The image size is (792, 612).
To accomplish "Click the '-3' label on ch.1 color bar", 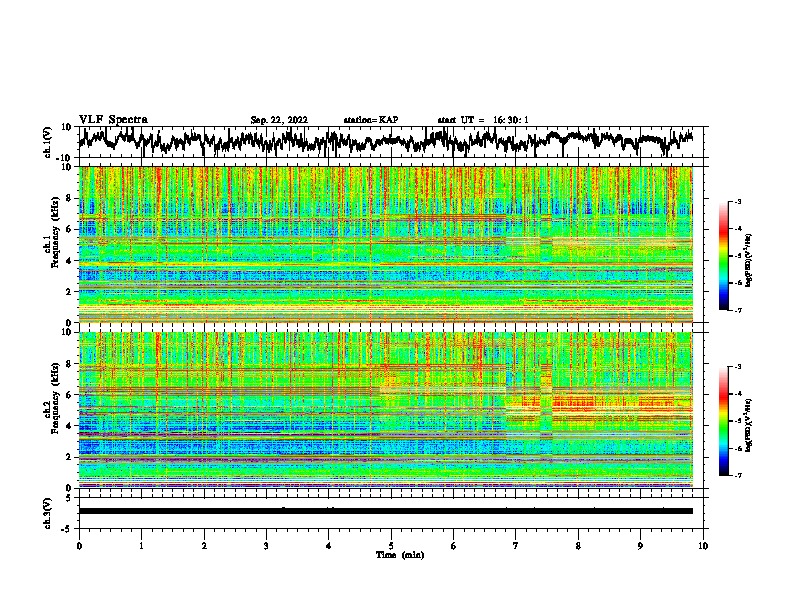I will (x=737, y=202).
